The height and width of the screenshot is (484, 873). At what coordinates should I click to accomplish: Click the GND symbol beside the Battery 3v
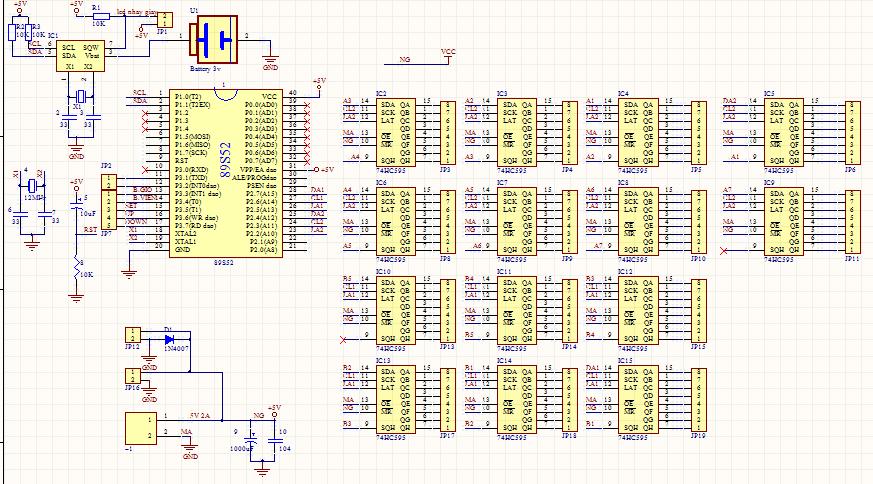(271, 62)
